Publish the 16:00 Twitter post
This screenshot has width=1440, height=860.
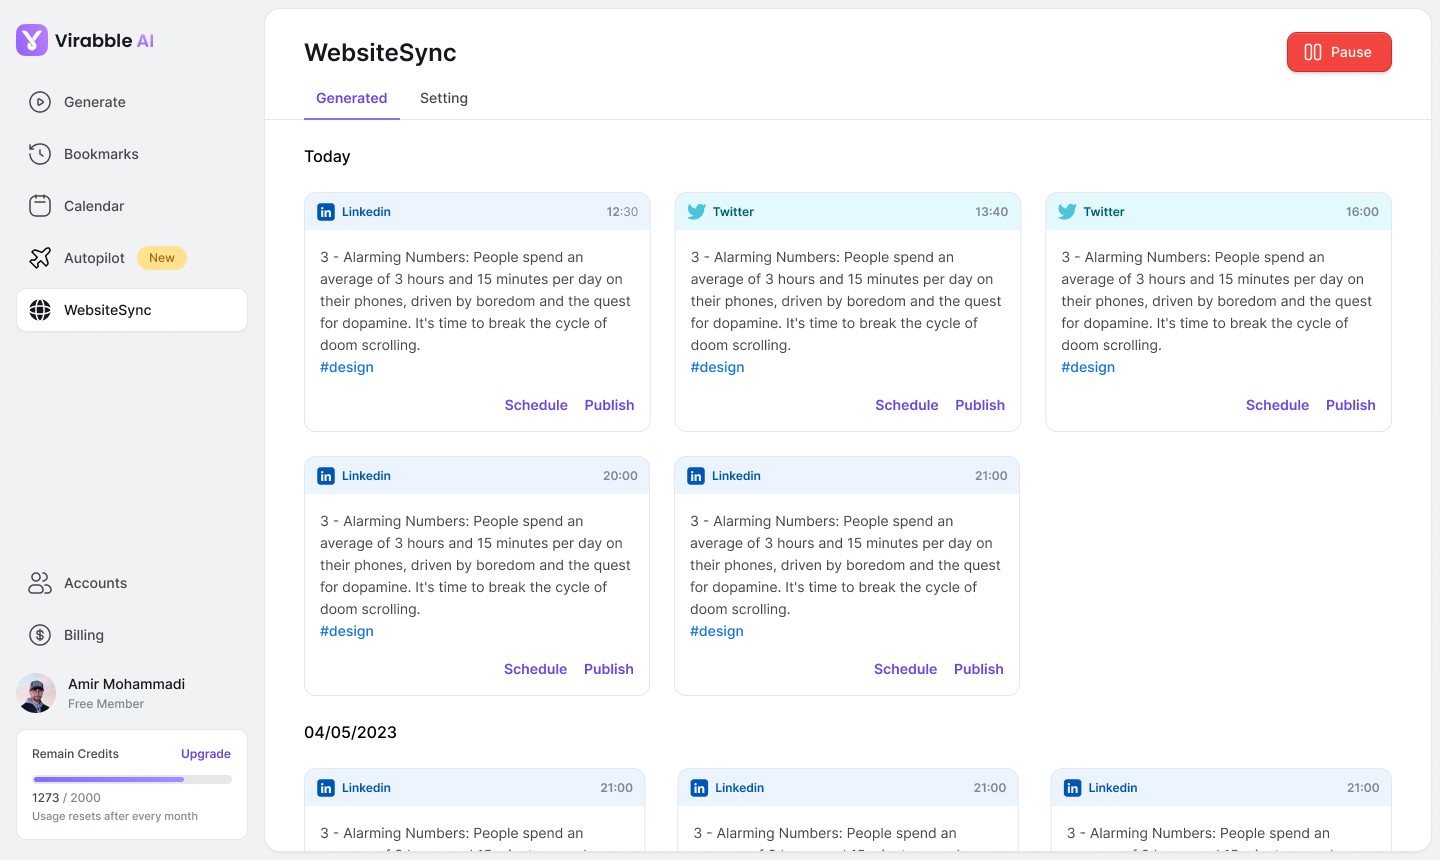[x=1351, y=405]
